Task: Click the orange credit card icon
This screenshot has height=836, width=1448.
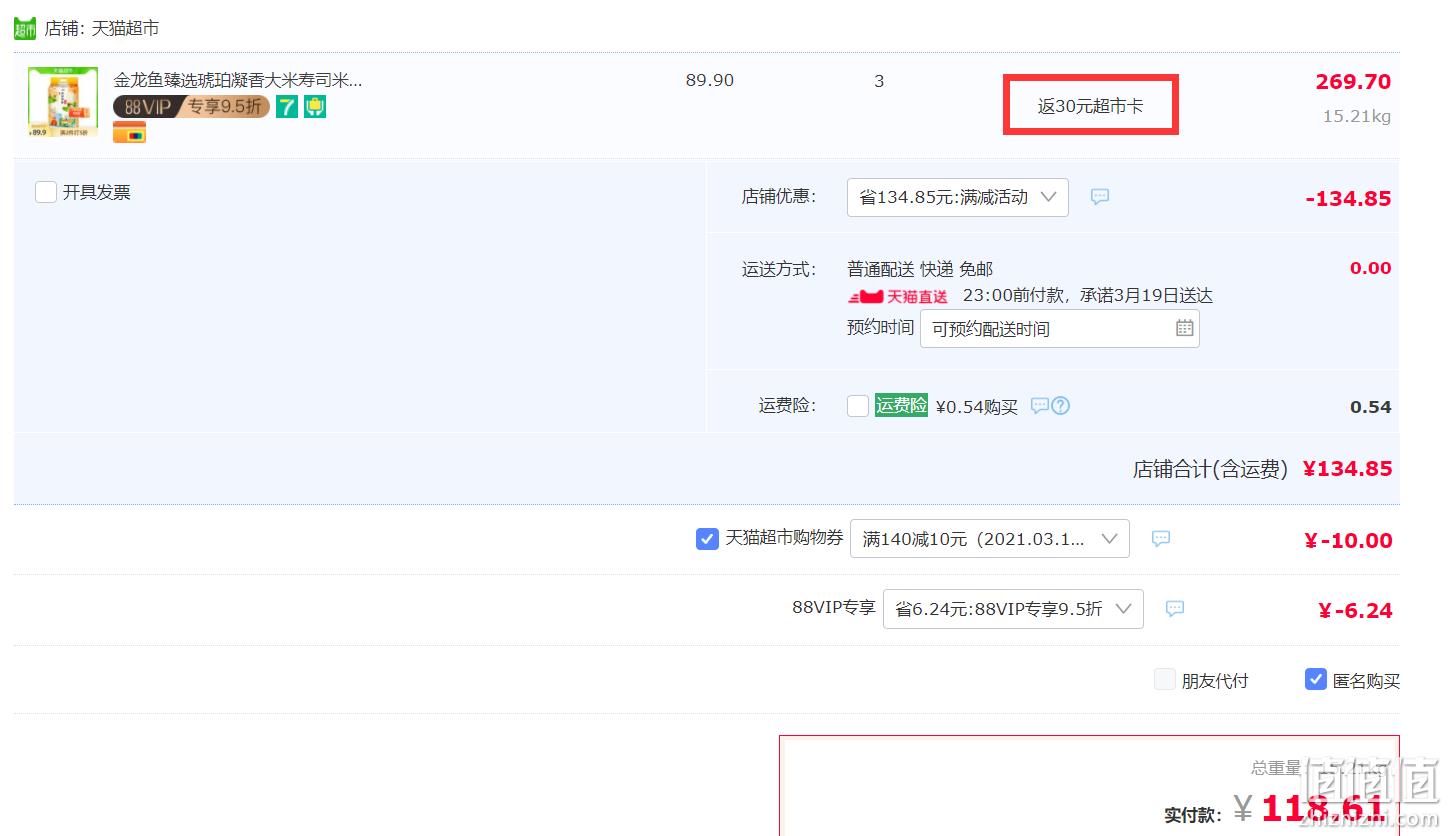Action: point(129,132)
